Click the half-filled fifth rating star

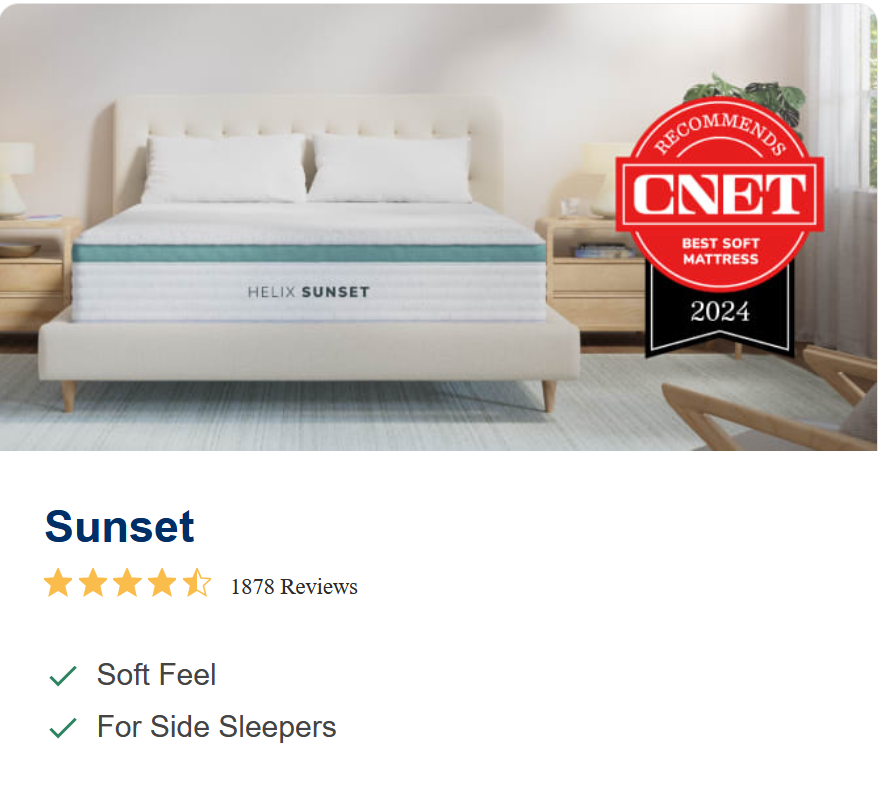pos(197,584)
